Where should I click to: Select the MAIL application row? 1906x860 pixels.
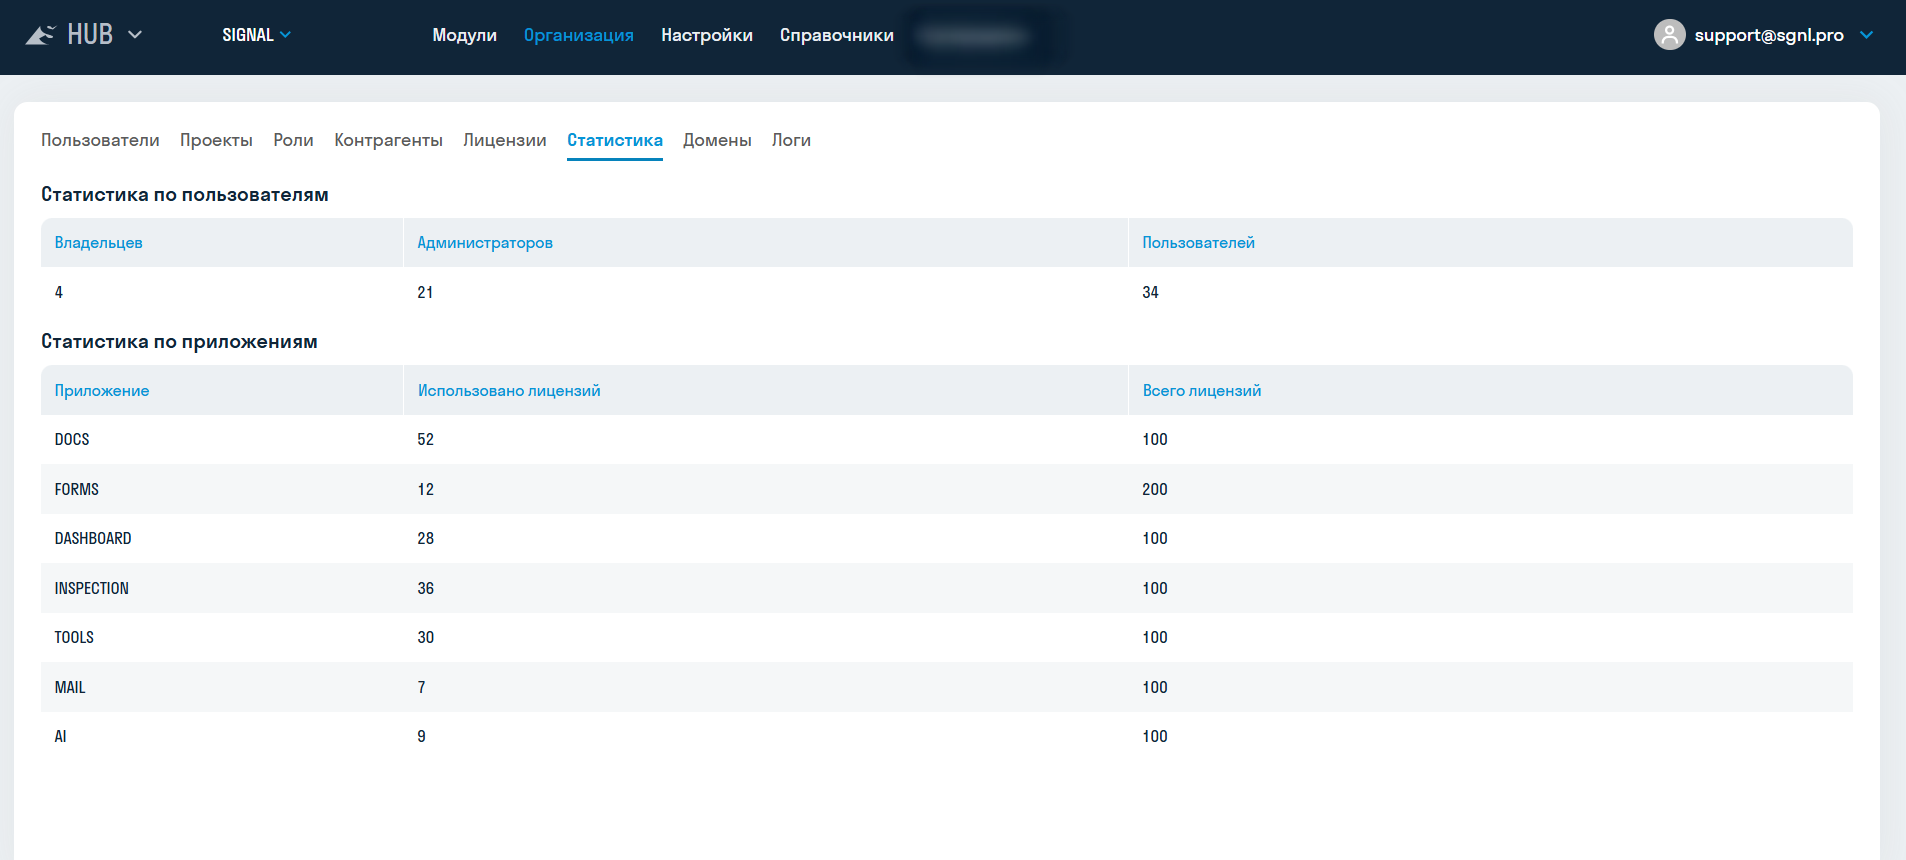947,687
